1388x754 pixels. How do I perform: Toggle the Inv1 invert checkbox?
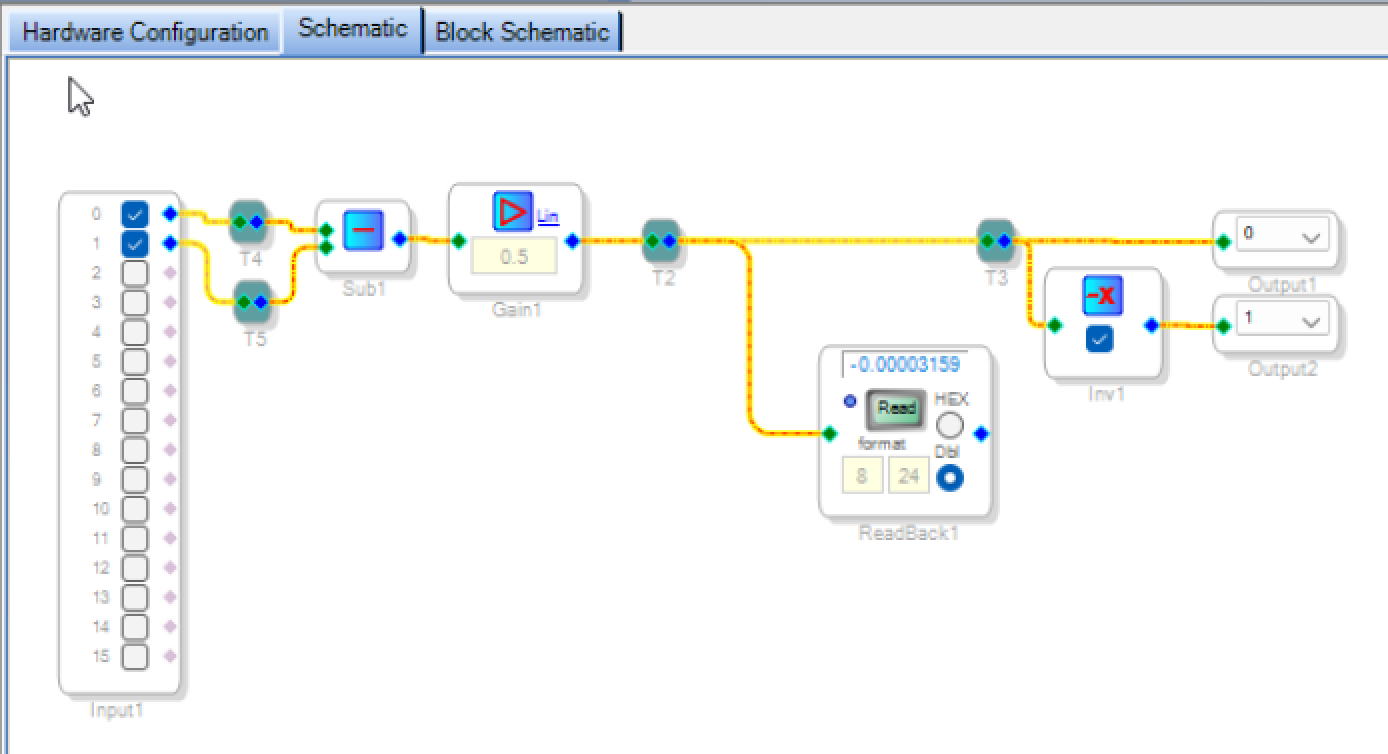1100,340
